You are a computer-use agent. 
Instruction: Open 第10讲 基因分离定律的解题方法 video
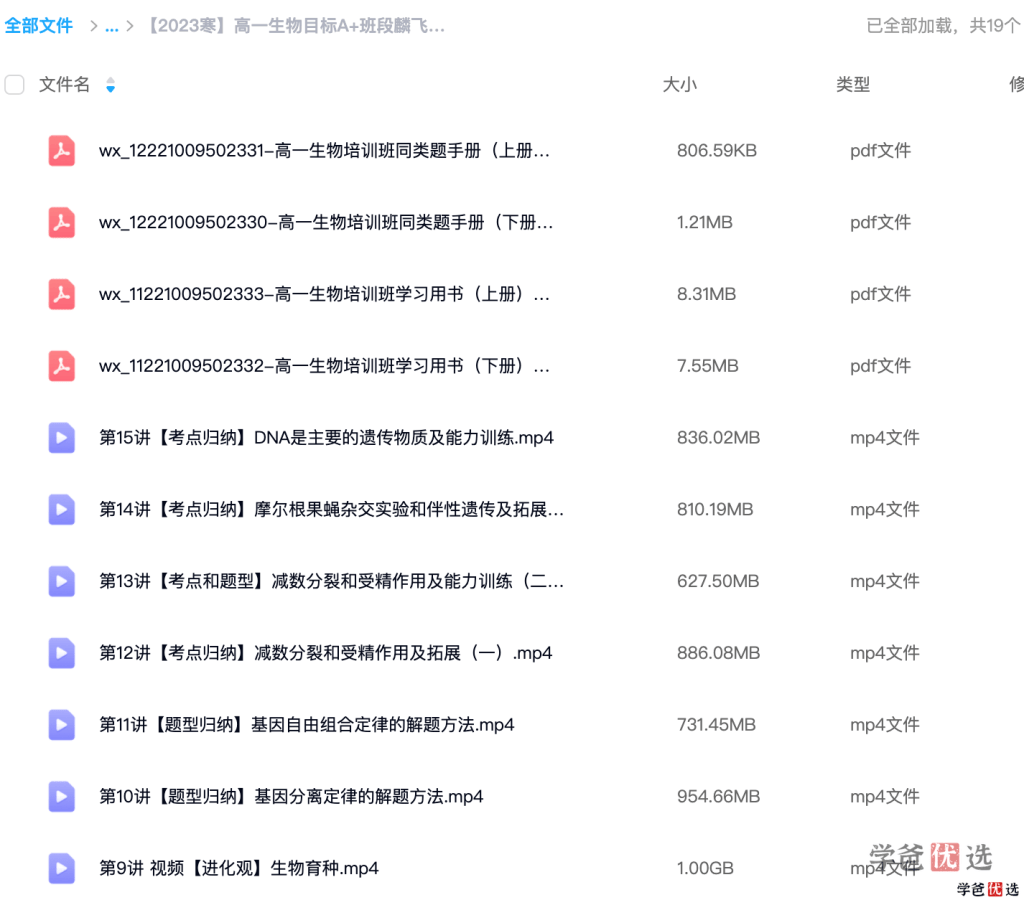(291, 797)
